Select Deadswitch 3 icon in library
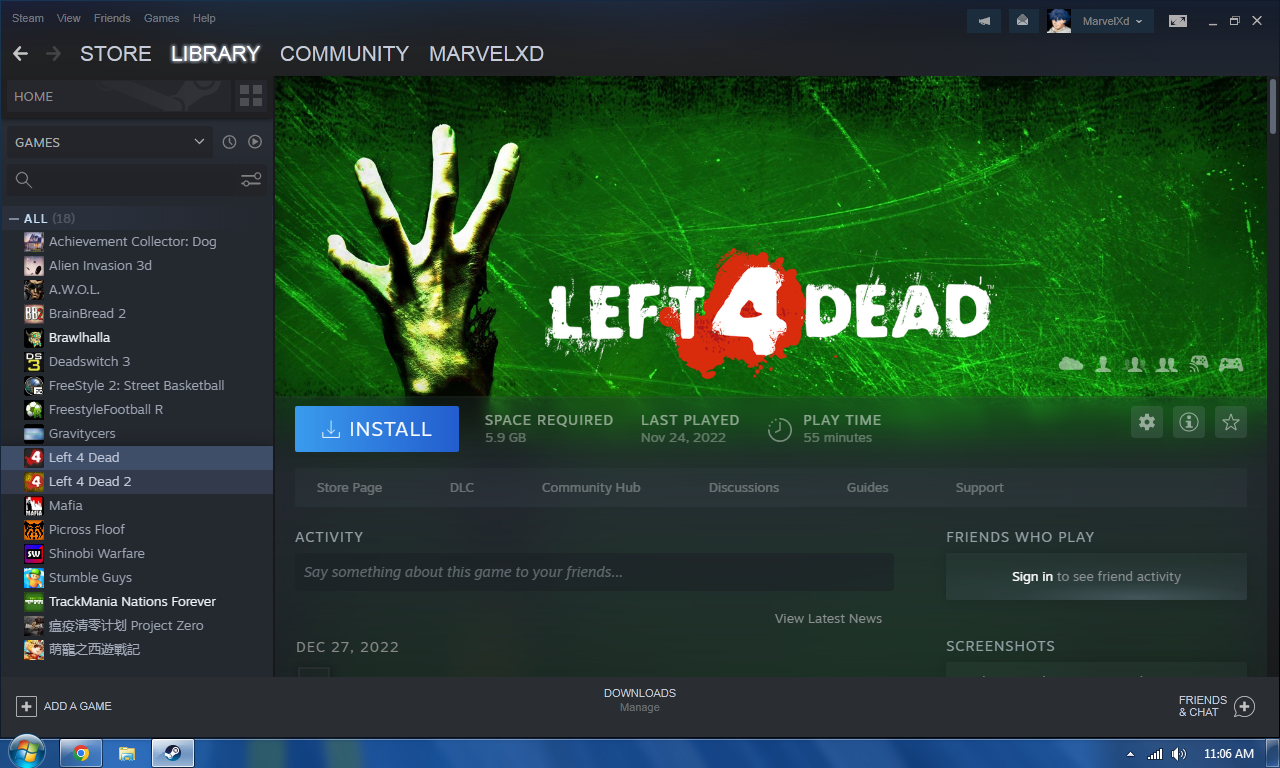 pos(34,362)
